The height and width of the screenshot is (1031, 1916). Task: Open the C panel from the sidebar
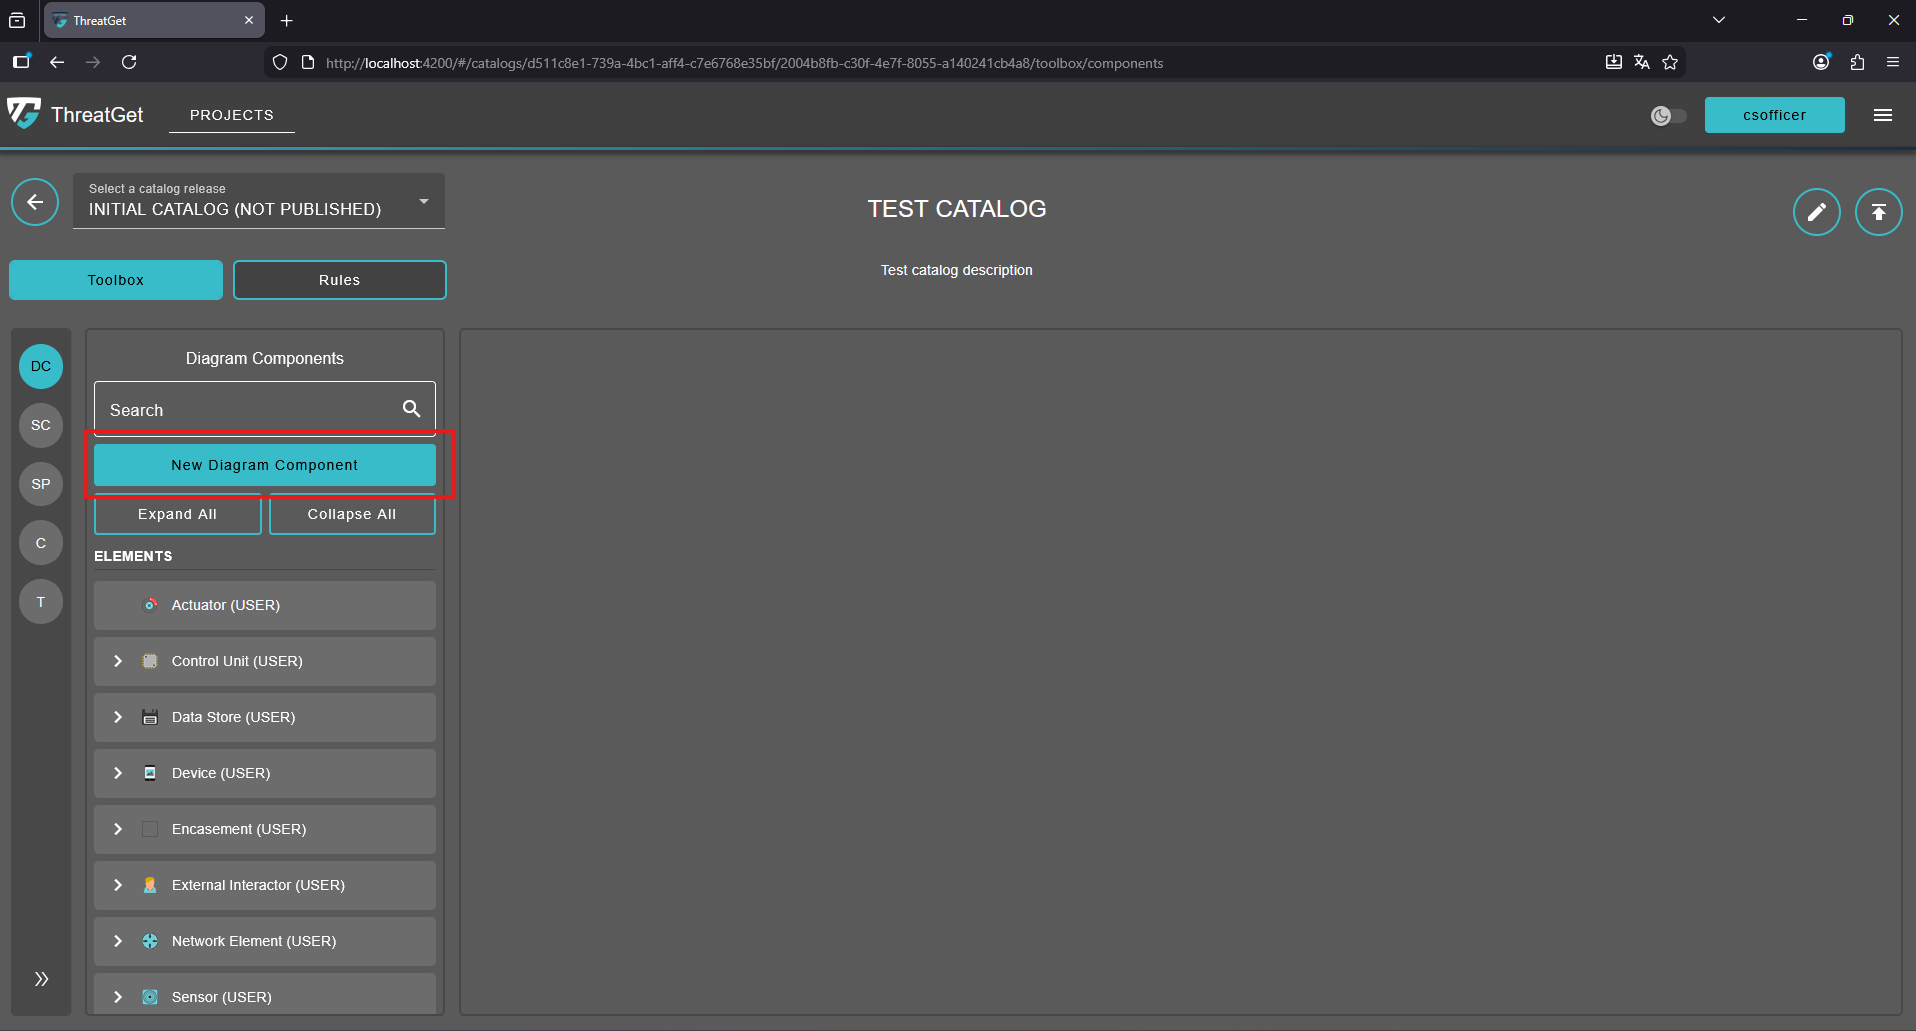(x=40, y=542)
